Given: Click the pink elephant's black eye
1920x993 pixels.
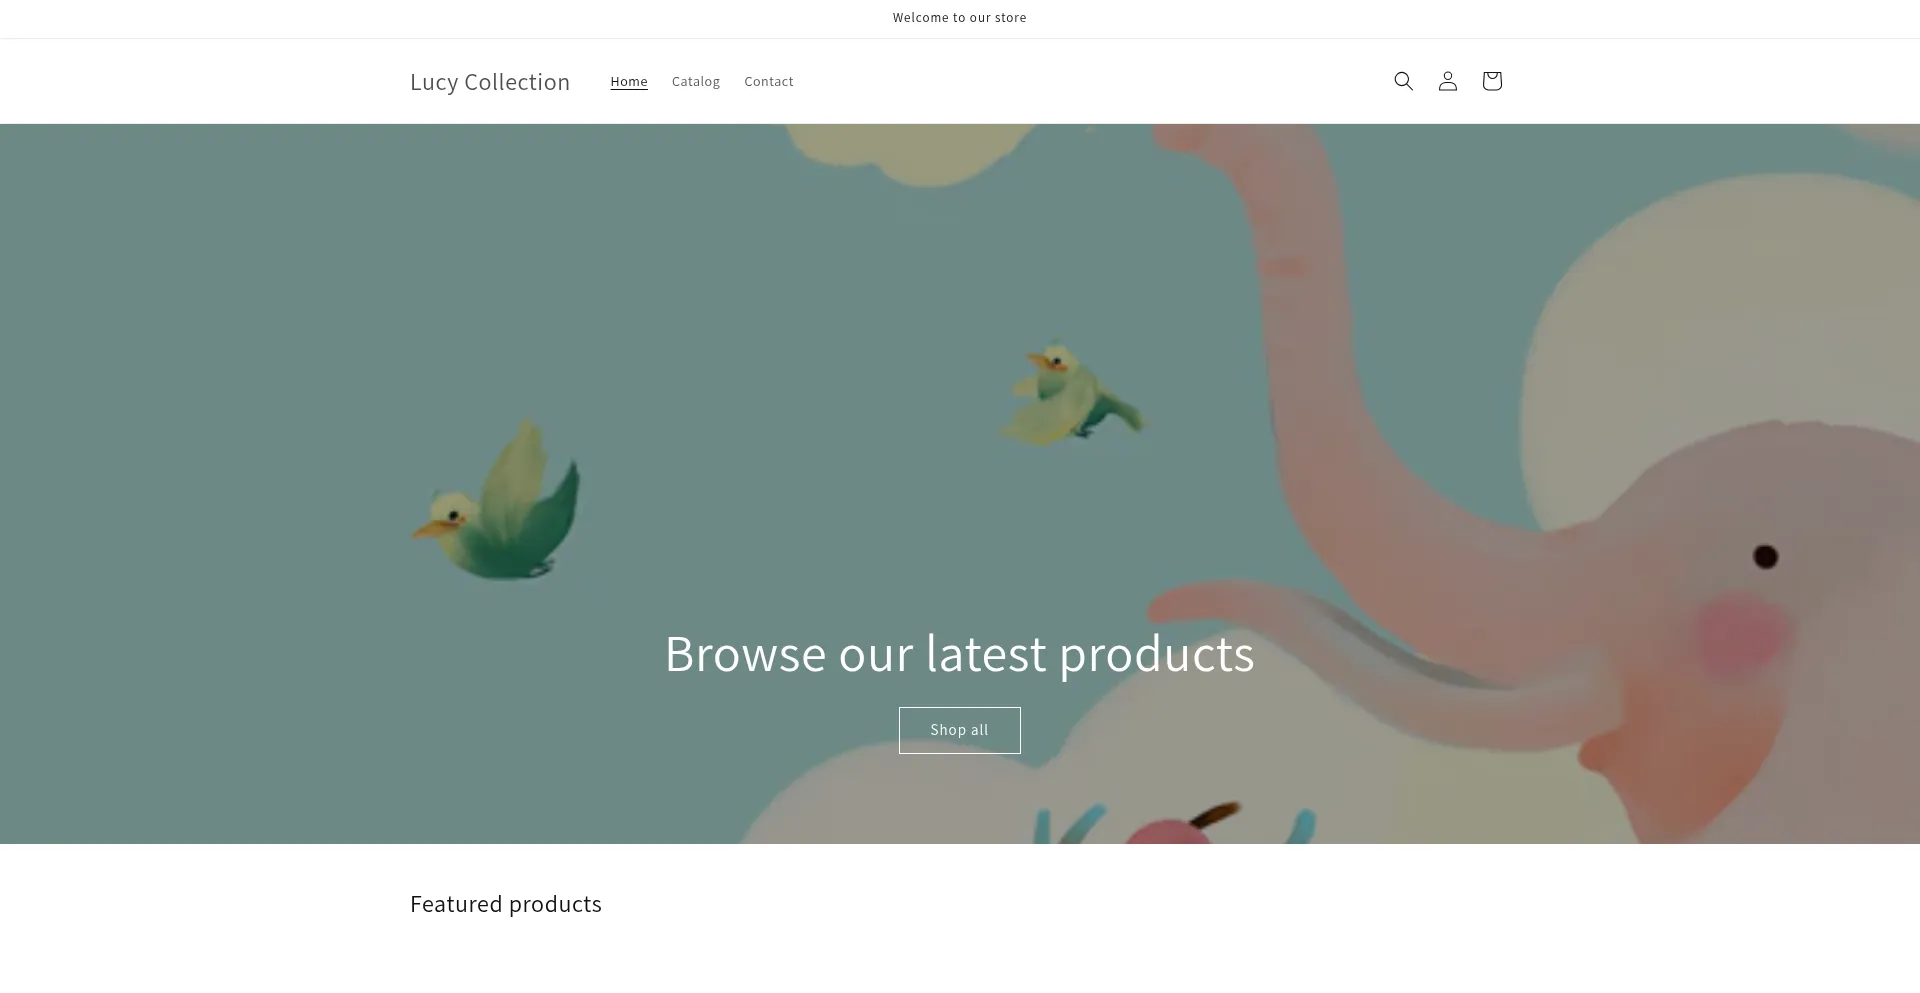Looking at the screenshot, I should click(1766, 557).
